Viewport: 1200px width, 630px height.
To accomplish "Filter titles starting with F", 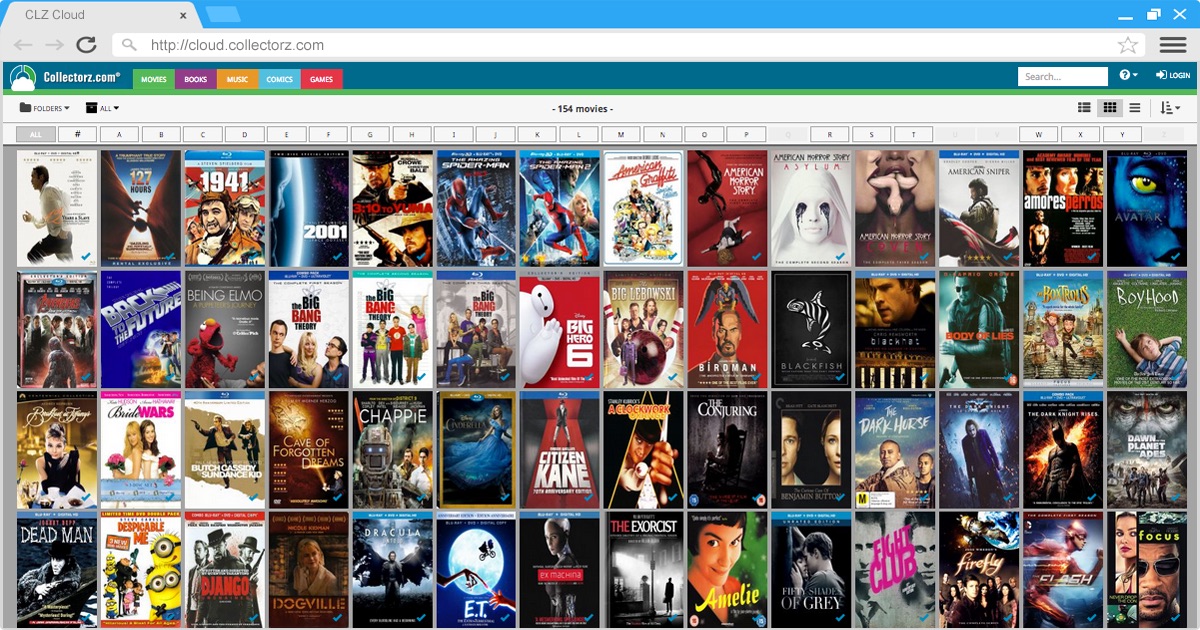I will (328, 134).
